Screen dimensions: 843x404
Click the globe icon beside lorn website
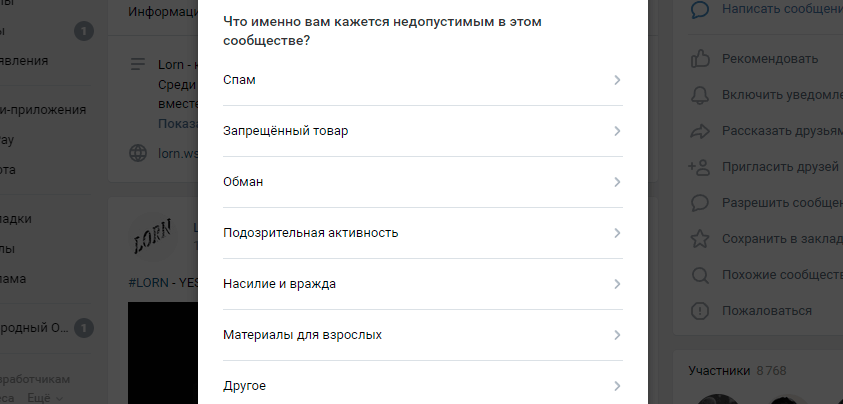138,153
